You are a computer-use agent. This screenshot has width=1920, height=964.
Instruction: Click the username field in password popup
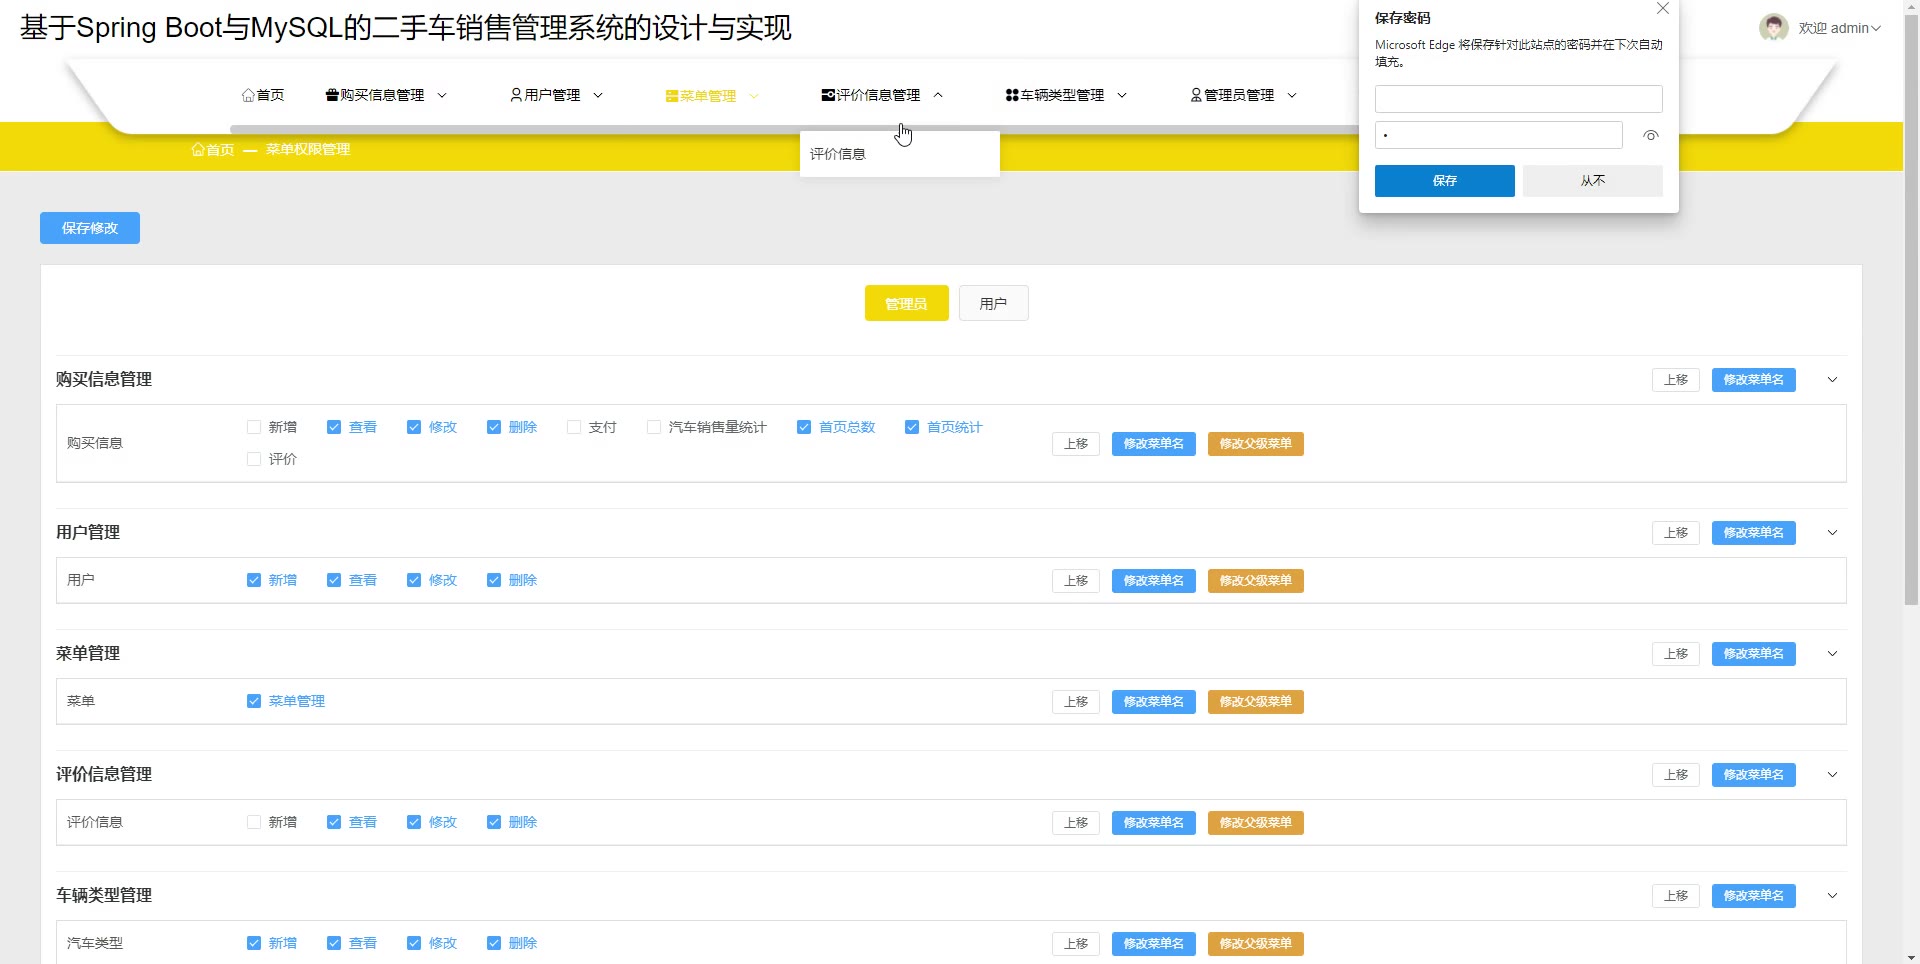[x=1518, y=99]
